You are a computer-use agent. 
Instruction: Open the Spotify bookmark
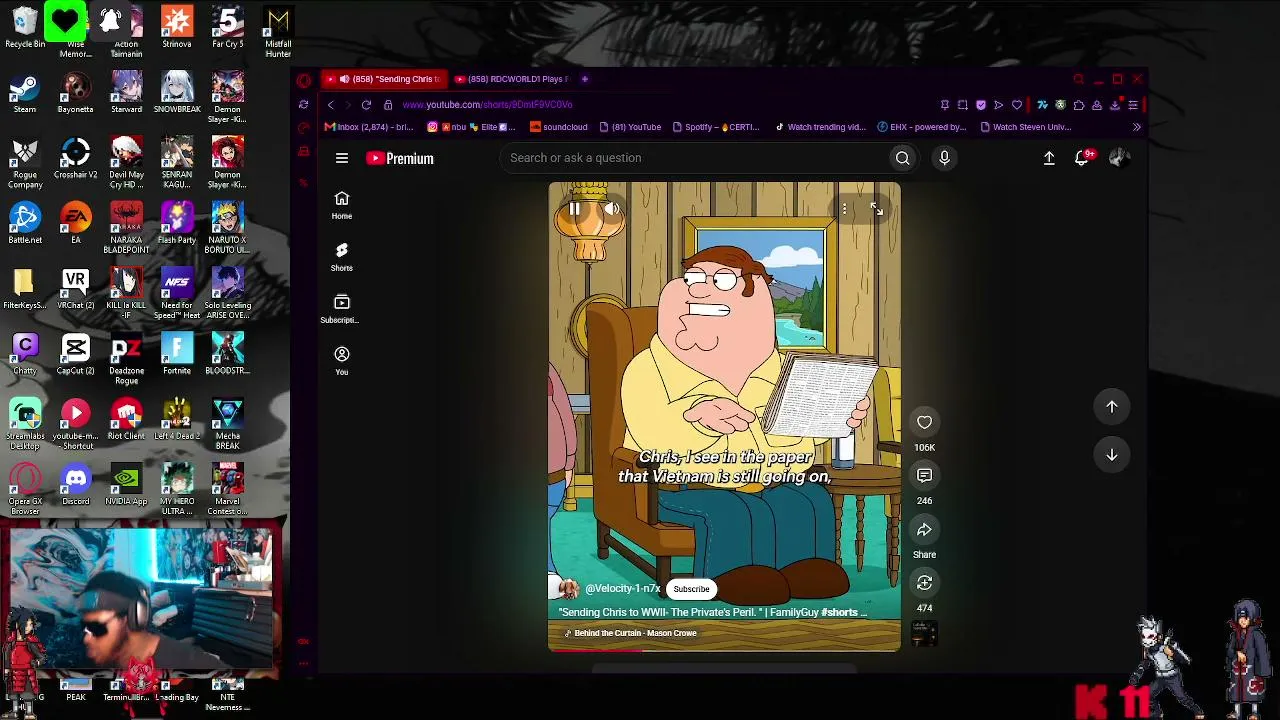(716, 127)
